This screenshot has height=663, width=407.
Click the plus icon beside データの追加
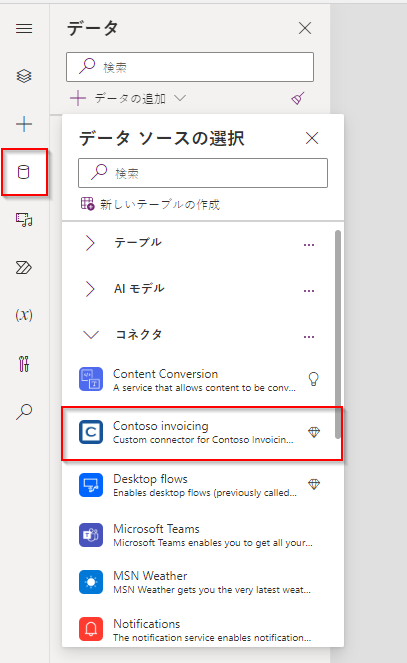[78, 99]
